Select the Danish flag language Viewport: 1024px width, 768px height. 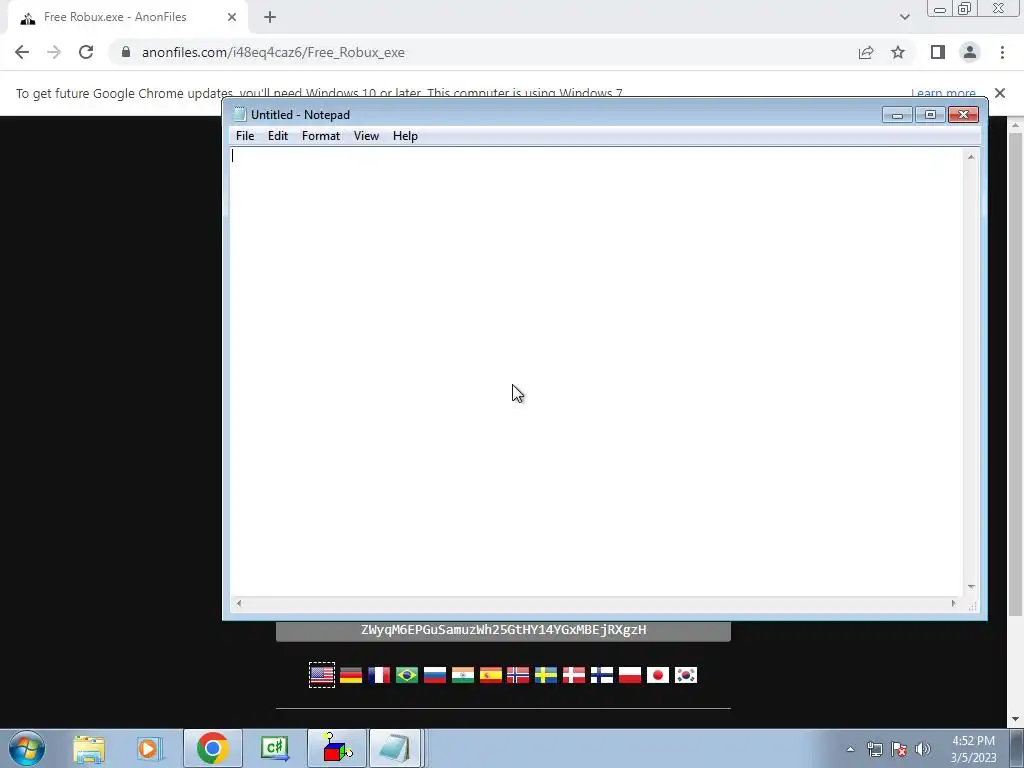pyautogui.click(x=574, y=675)
